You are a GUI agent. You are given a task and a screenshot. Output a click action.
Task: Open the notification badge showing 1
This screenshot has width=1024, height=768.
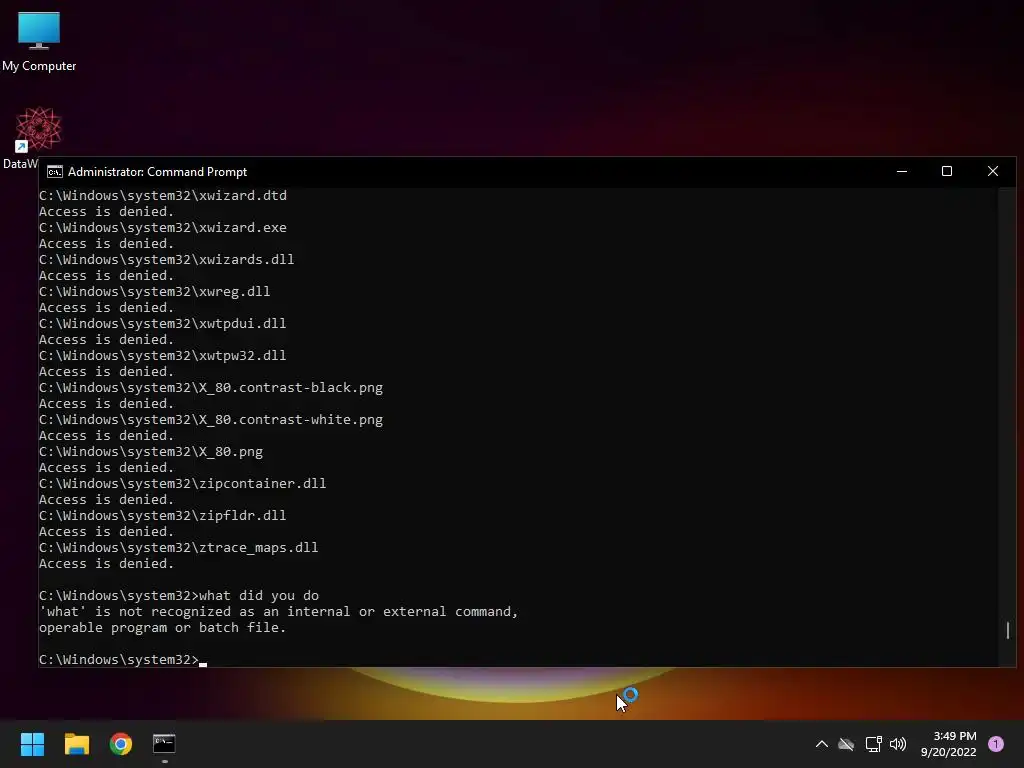pyautogui.click(x=996, y=744)
